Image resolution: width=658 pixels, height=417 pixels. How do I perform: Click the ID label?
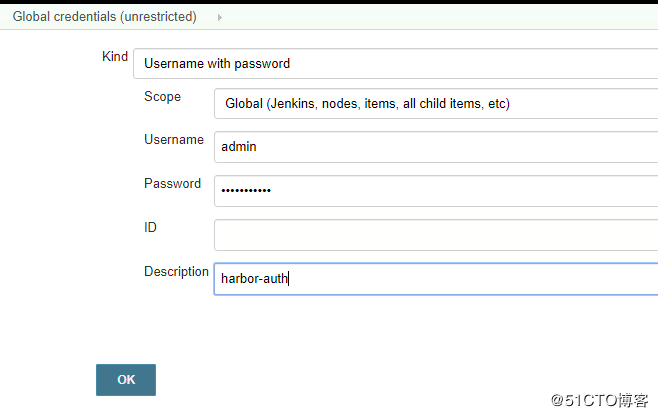click(150, 228)
